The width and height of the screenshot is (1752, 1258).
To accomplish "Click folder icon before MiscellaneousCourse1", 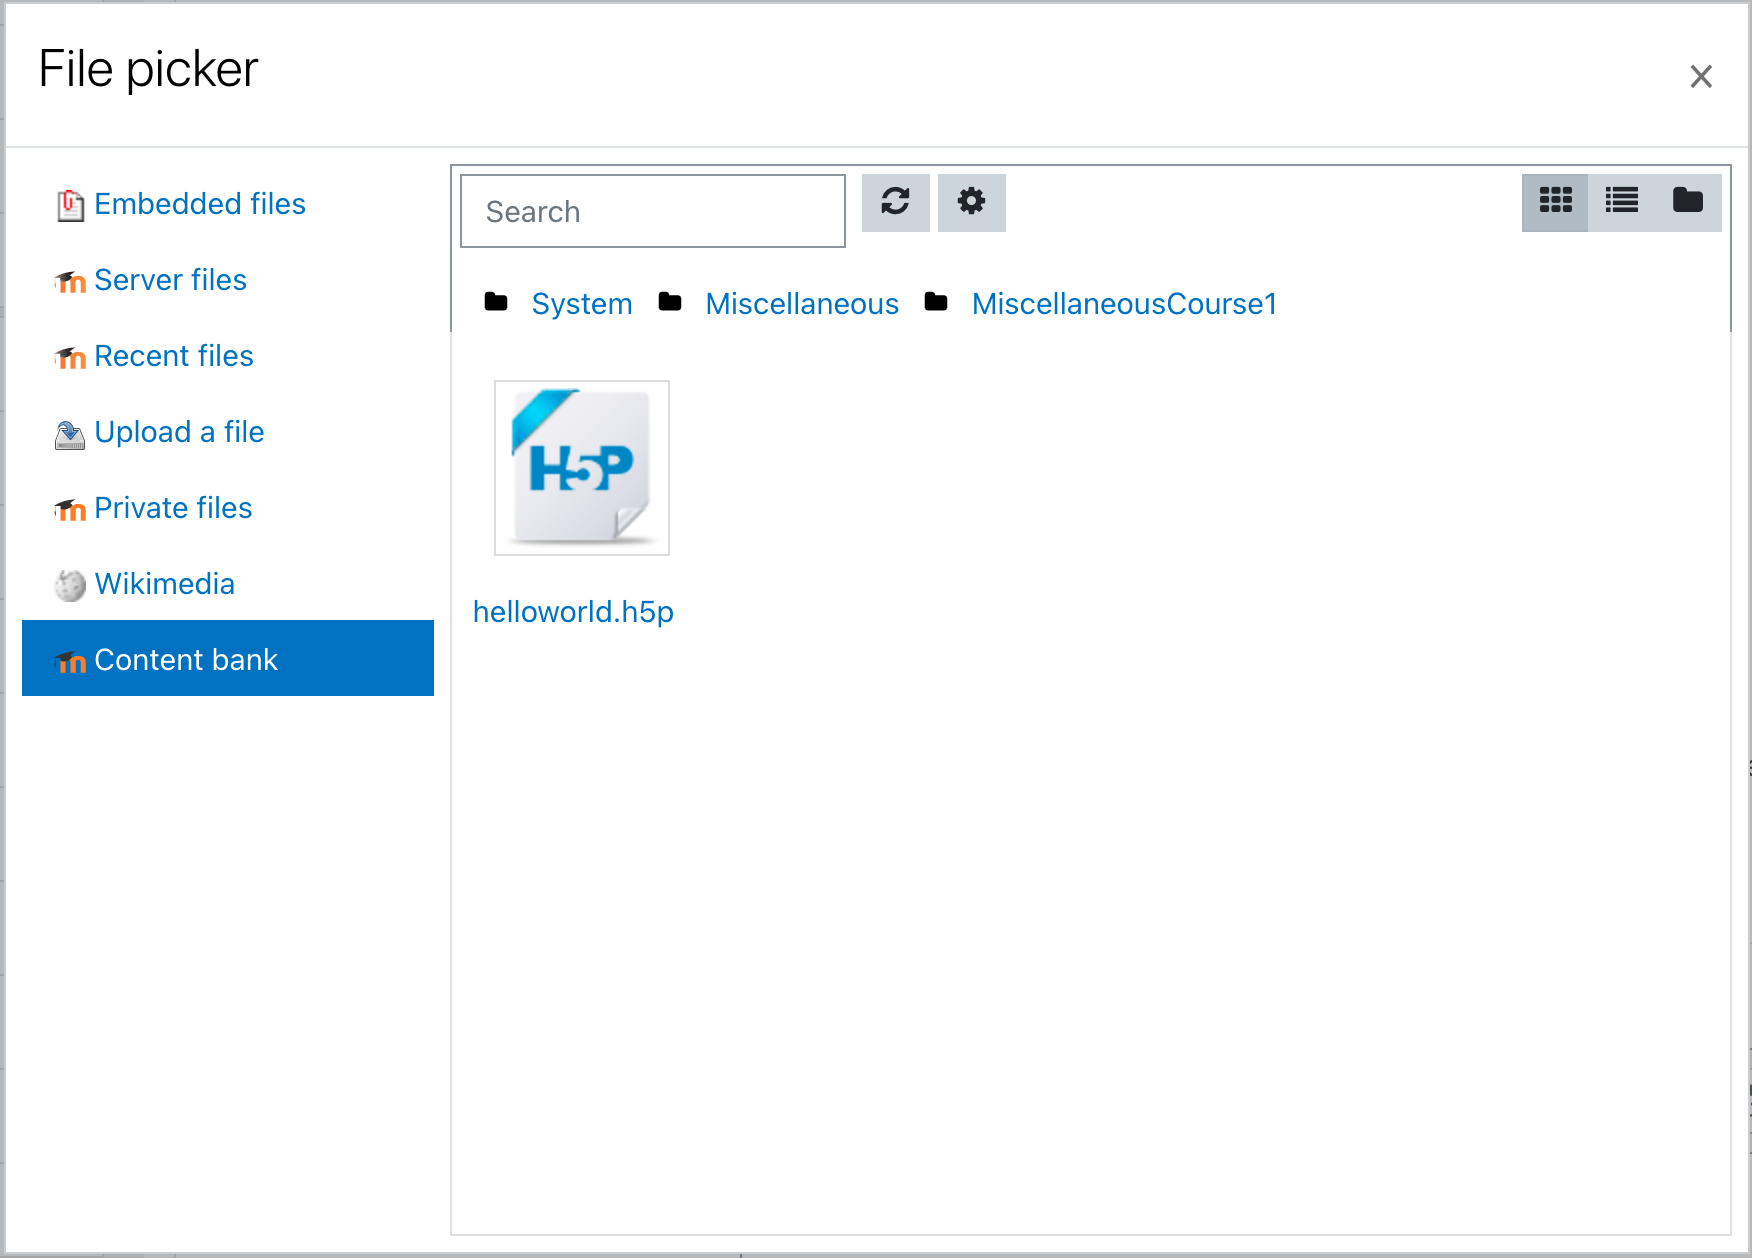I will pyautogui.click(x=936, y=302).
